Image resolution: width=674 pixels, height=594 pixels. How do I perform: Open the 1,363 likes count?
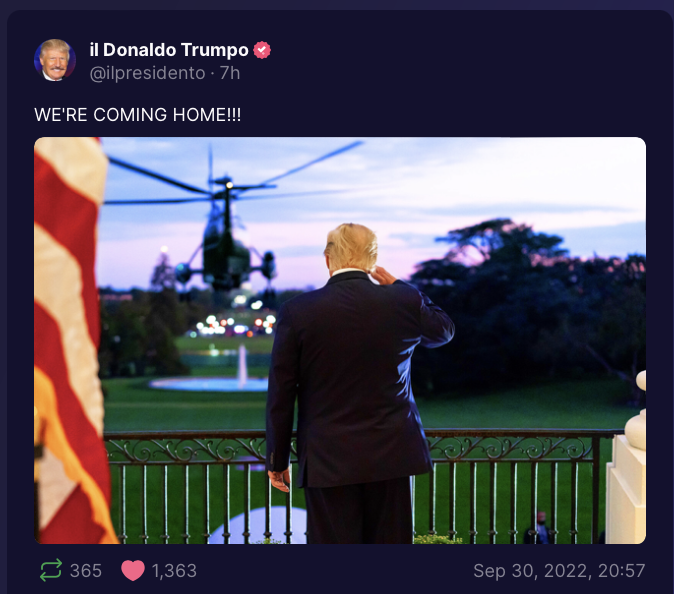pos(174,571)
